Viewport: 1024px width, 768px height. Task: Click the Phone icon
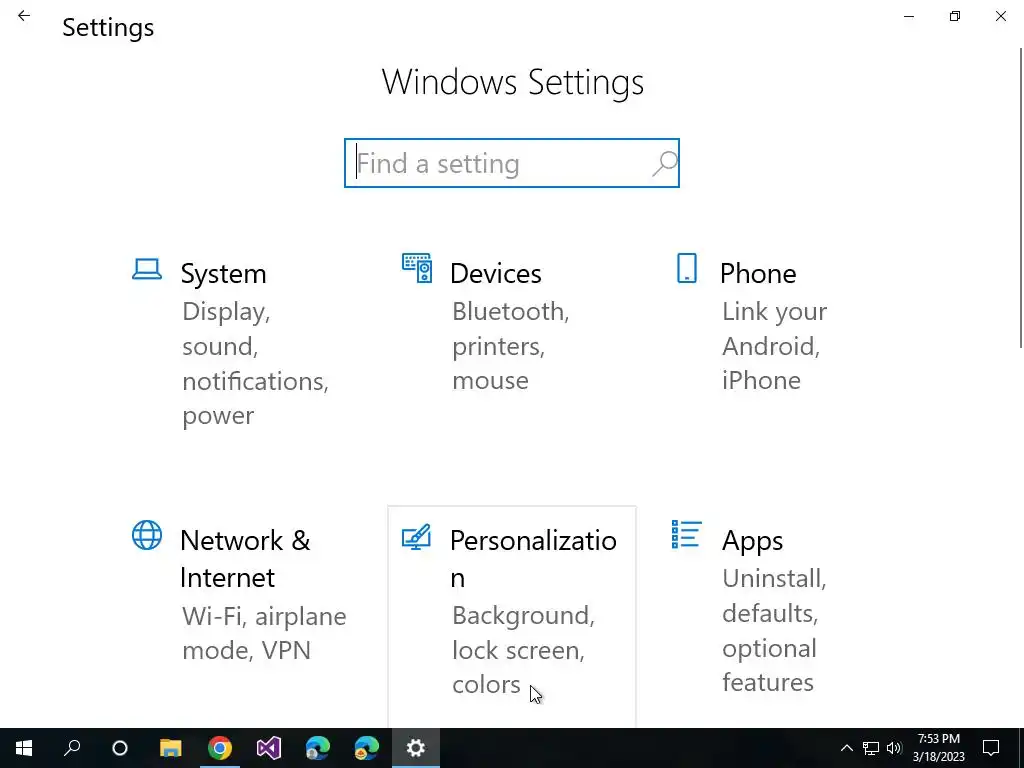pyautogui.click(x=686, y=268)
